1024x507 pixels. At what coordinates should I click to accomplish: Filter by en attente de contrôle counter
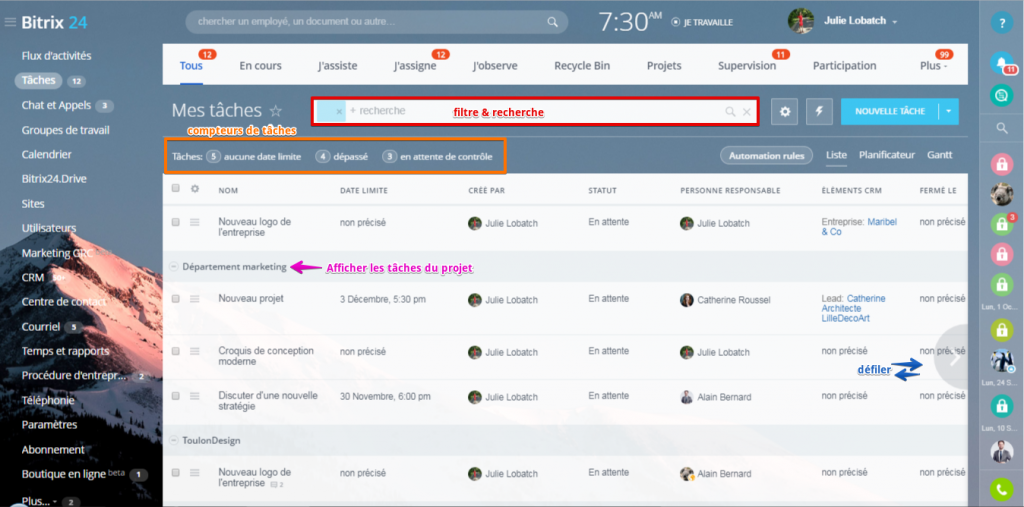[438, 157]
